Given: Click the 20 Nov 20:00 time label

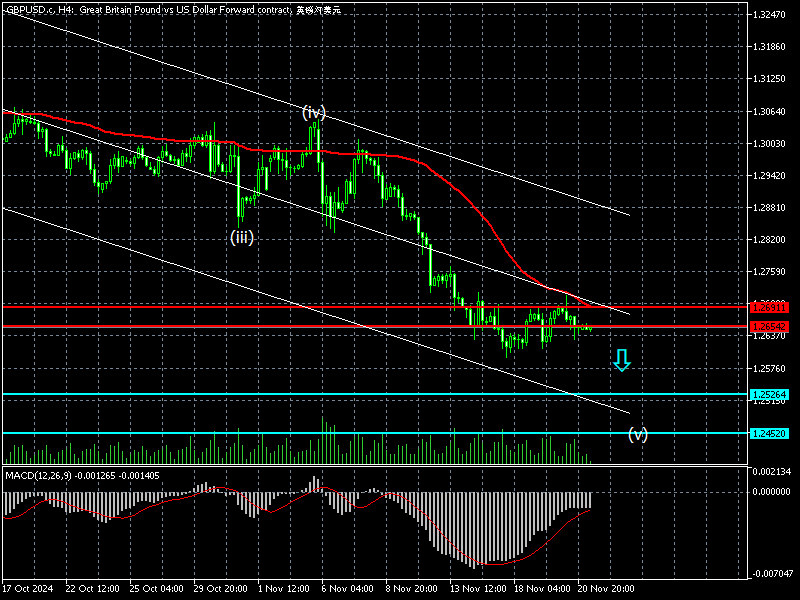Looking at the screenshot, I should point(606,588).
